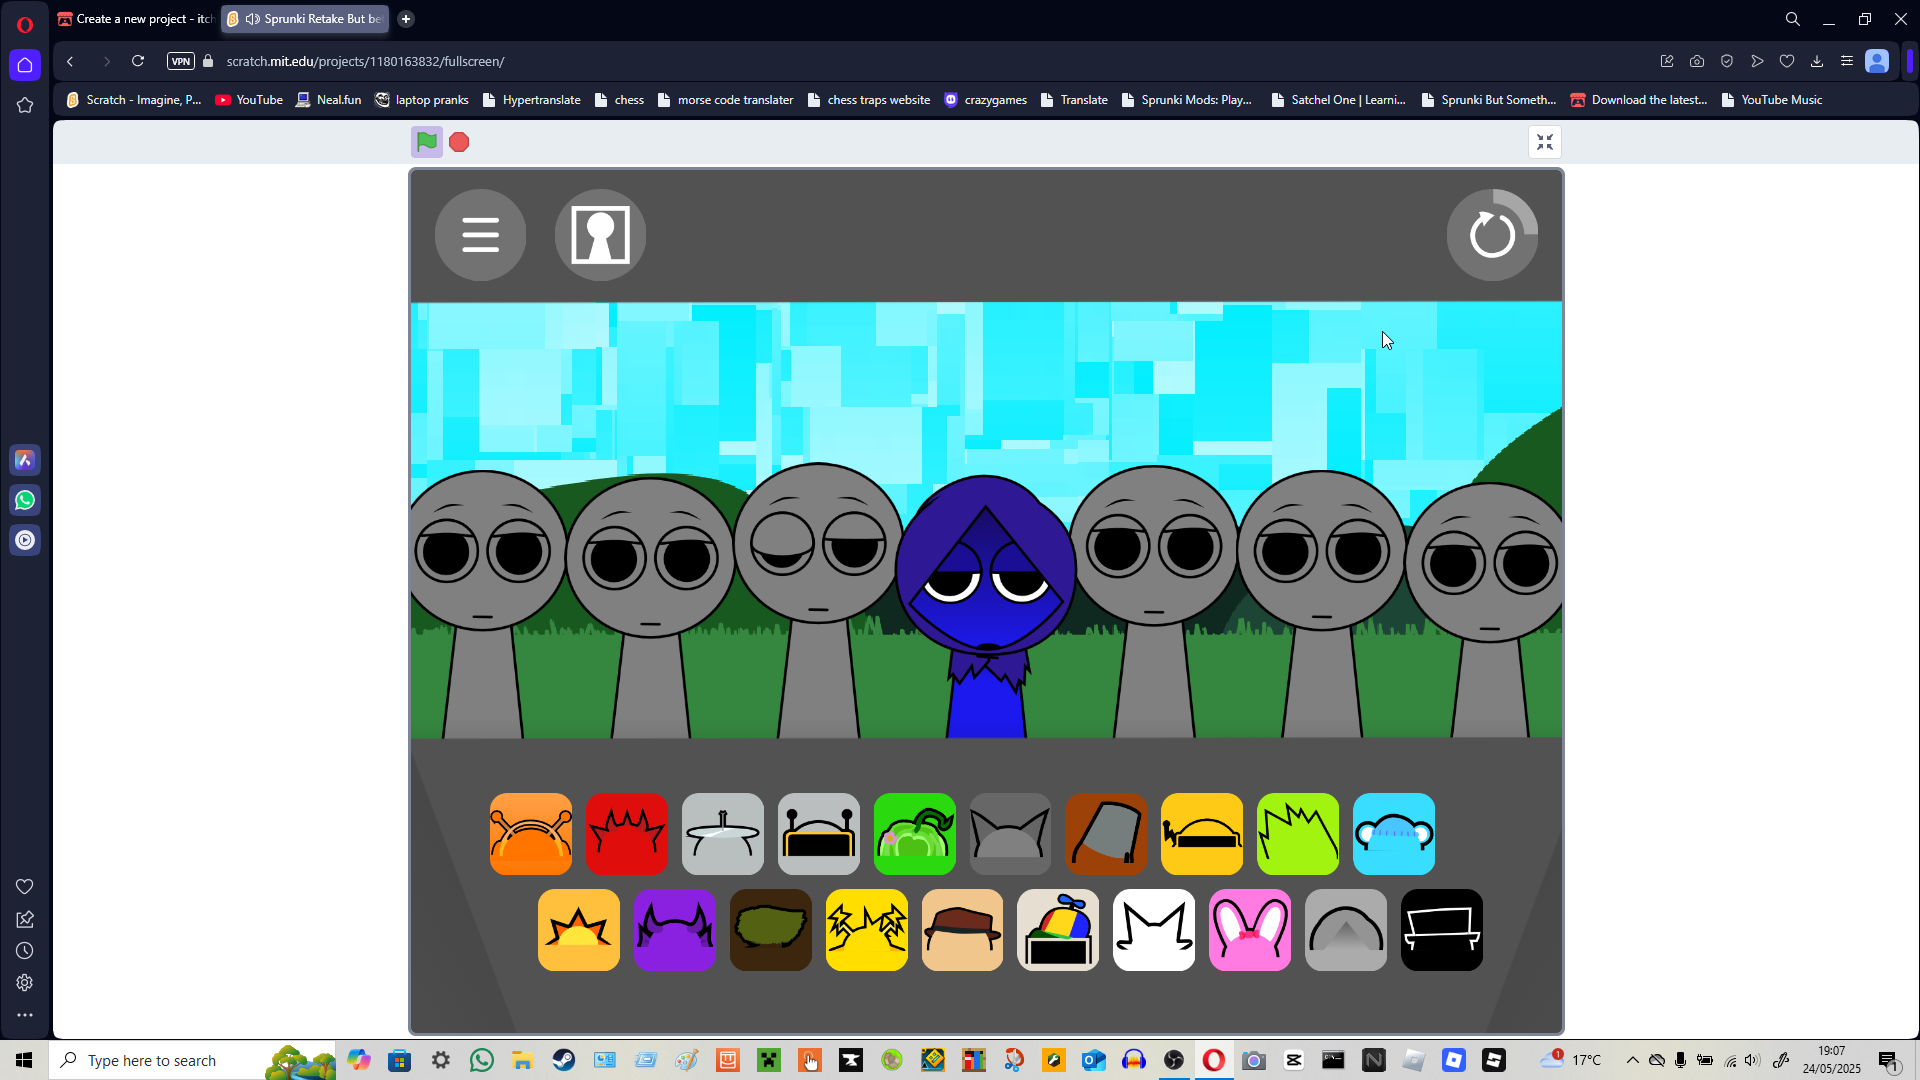Screen dimensions: 1920x1080
Task: Exit fullscreen mode with collapse icon
Action: (x=1545, y=142)
